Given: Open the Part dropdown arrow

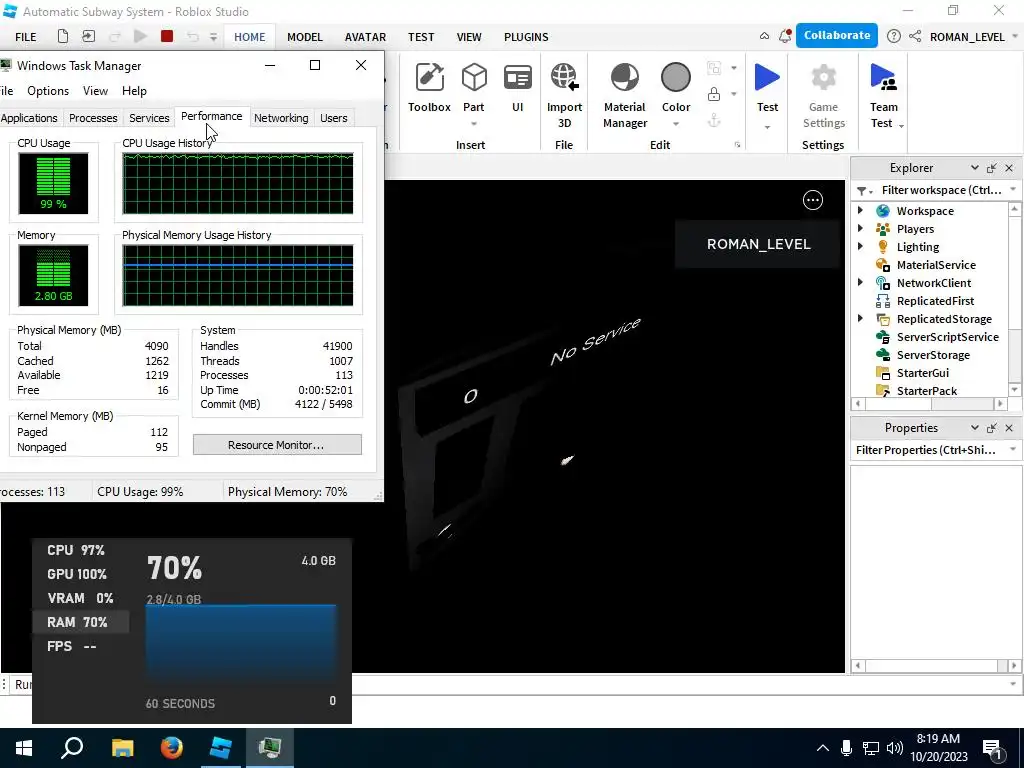Looking at the screenshot, I should (473, 124).
